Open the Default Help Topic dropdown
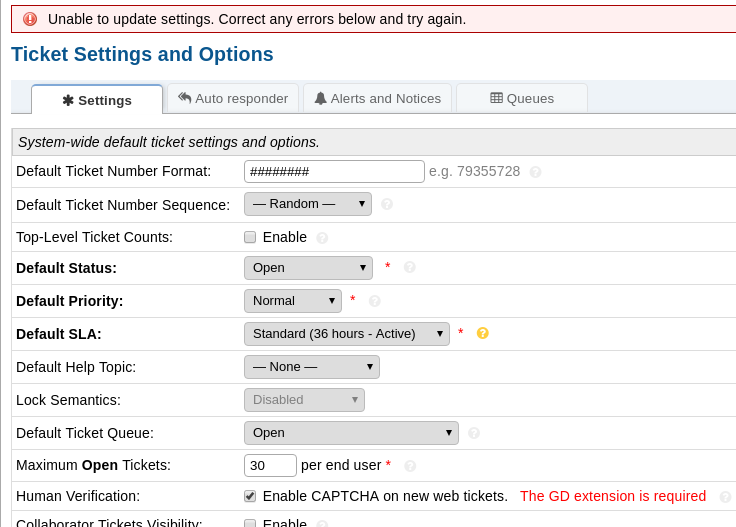 (x=311, y=367)
